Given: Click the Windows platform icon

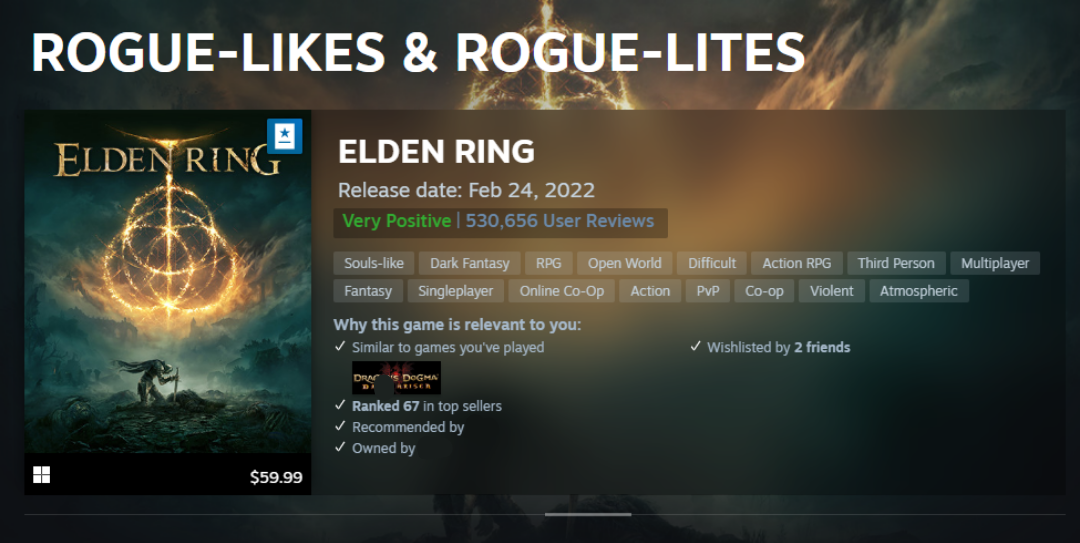Looking at the screenshot, I should (x=42, y=475).
